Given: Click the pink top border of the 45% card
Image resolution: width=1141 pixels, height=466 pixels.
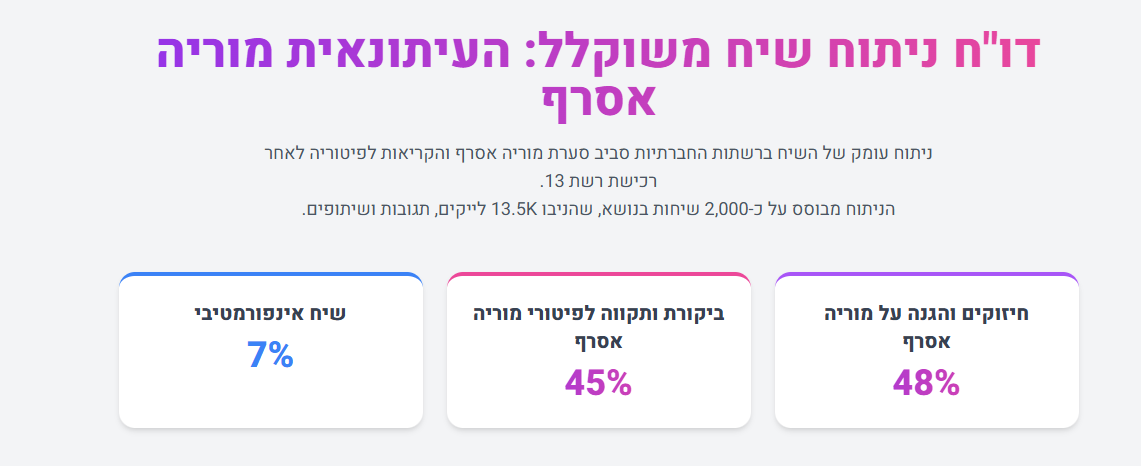Looking at the screenshot, I should [598, 274].
